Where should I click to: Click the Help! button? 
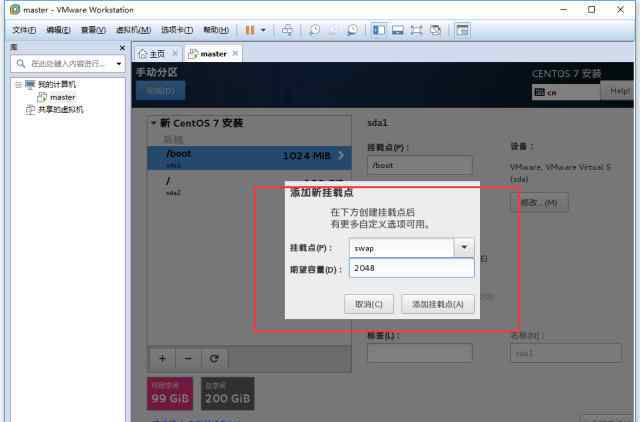[618, 91]
